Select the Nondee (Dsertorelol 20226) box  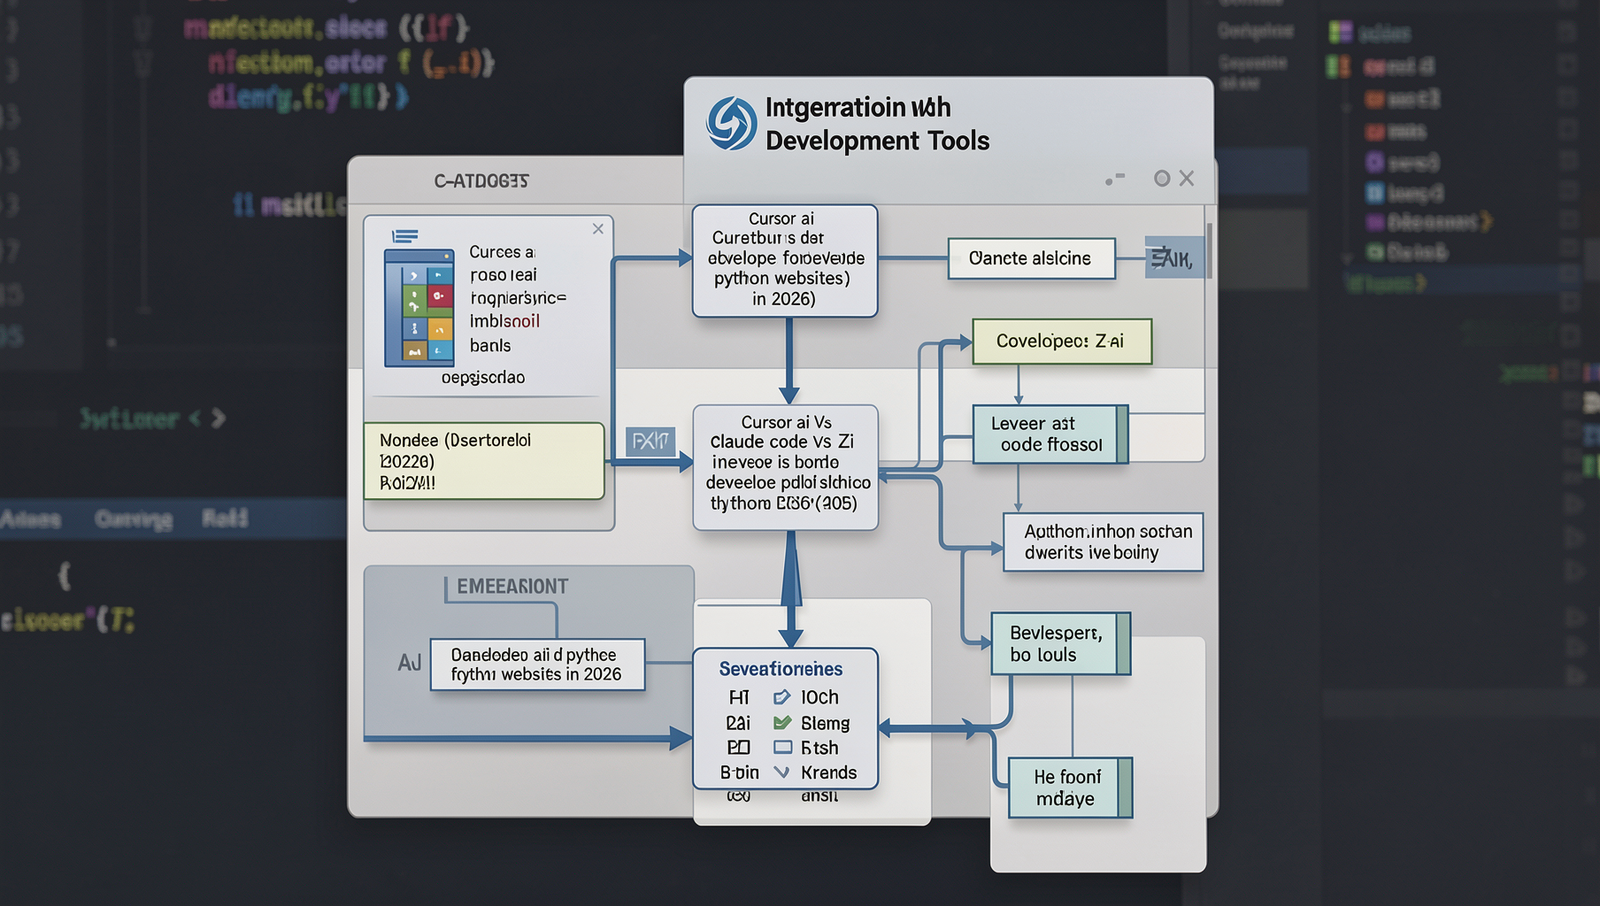click(x=484, y=461)
